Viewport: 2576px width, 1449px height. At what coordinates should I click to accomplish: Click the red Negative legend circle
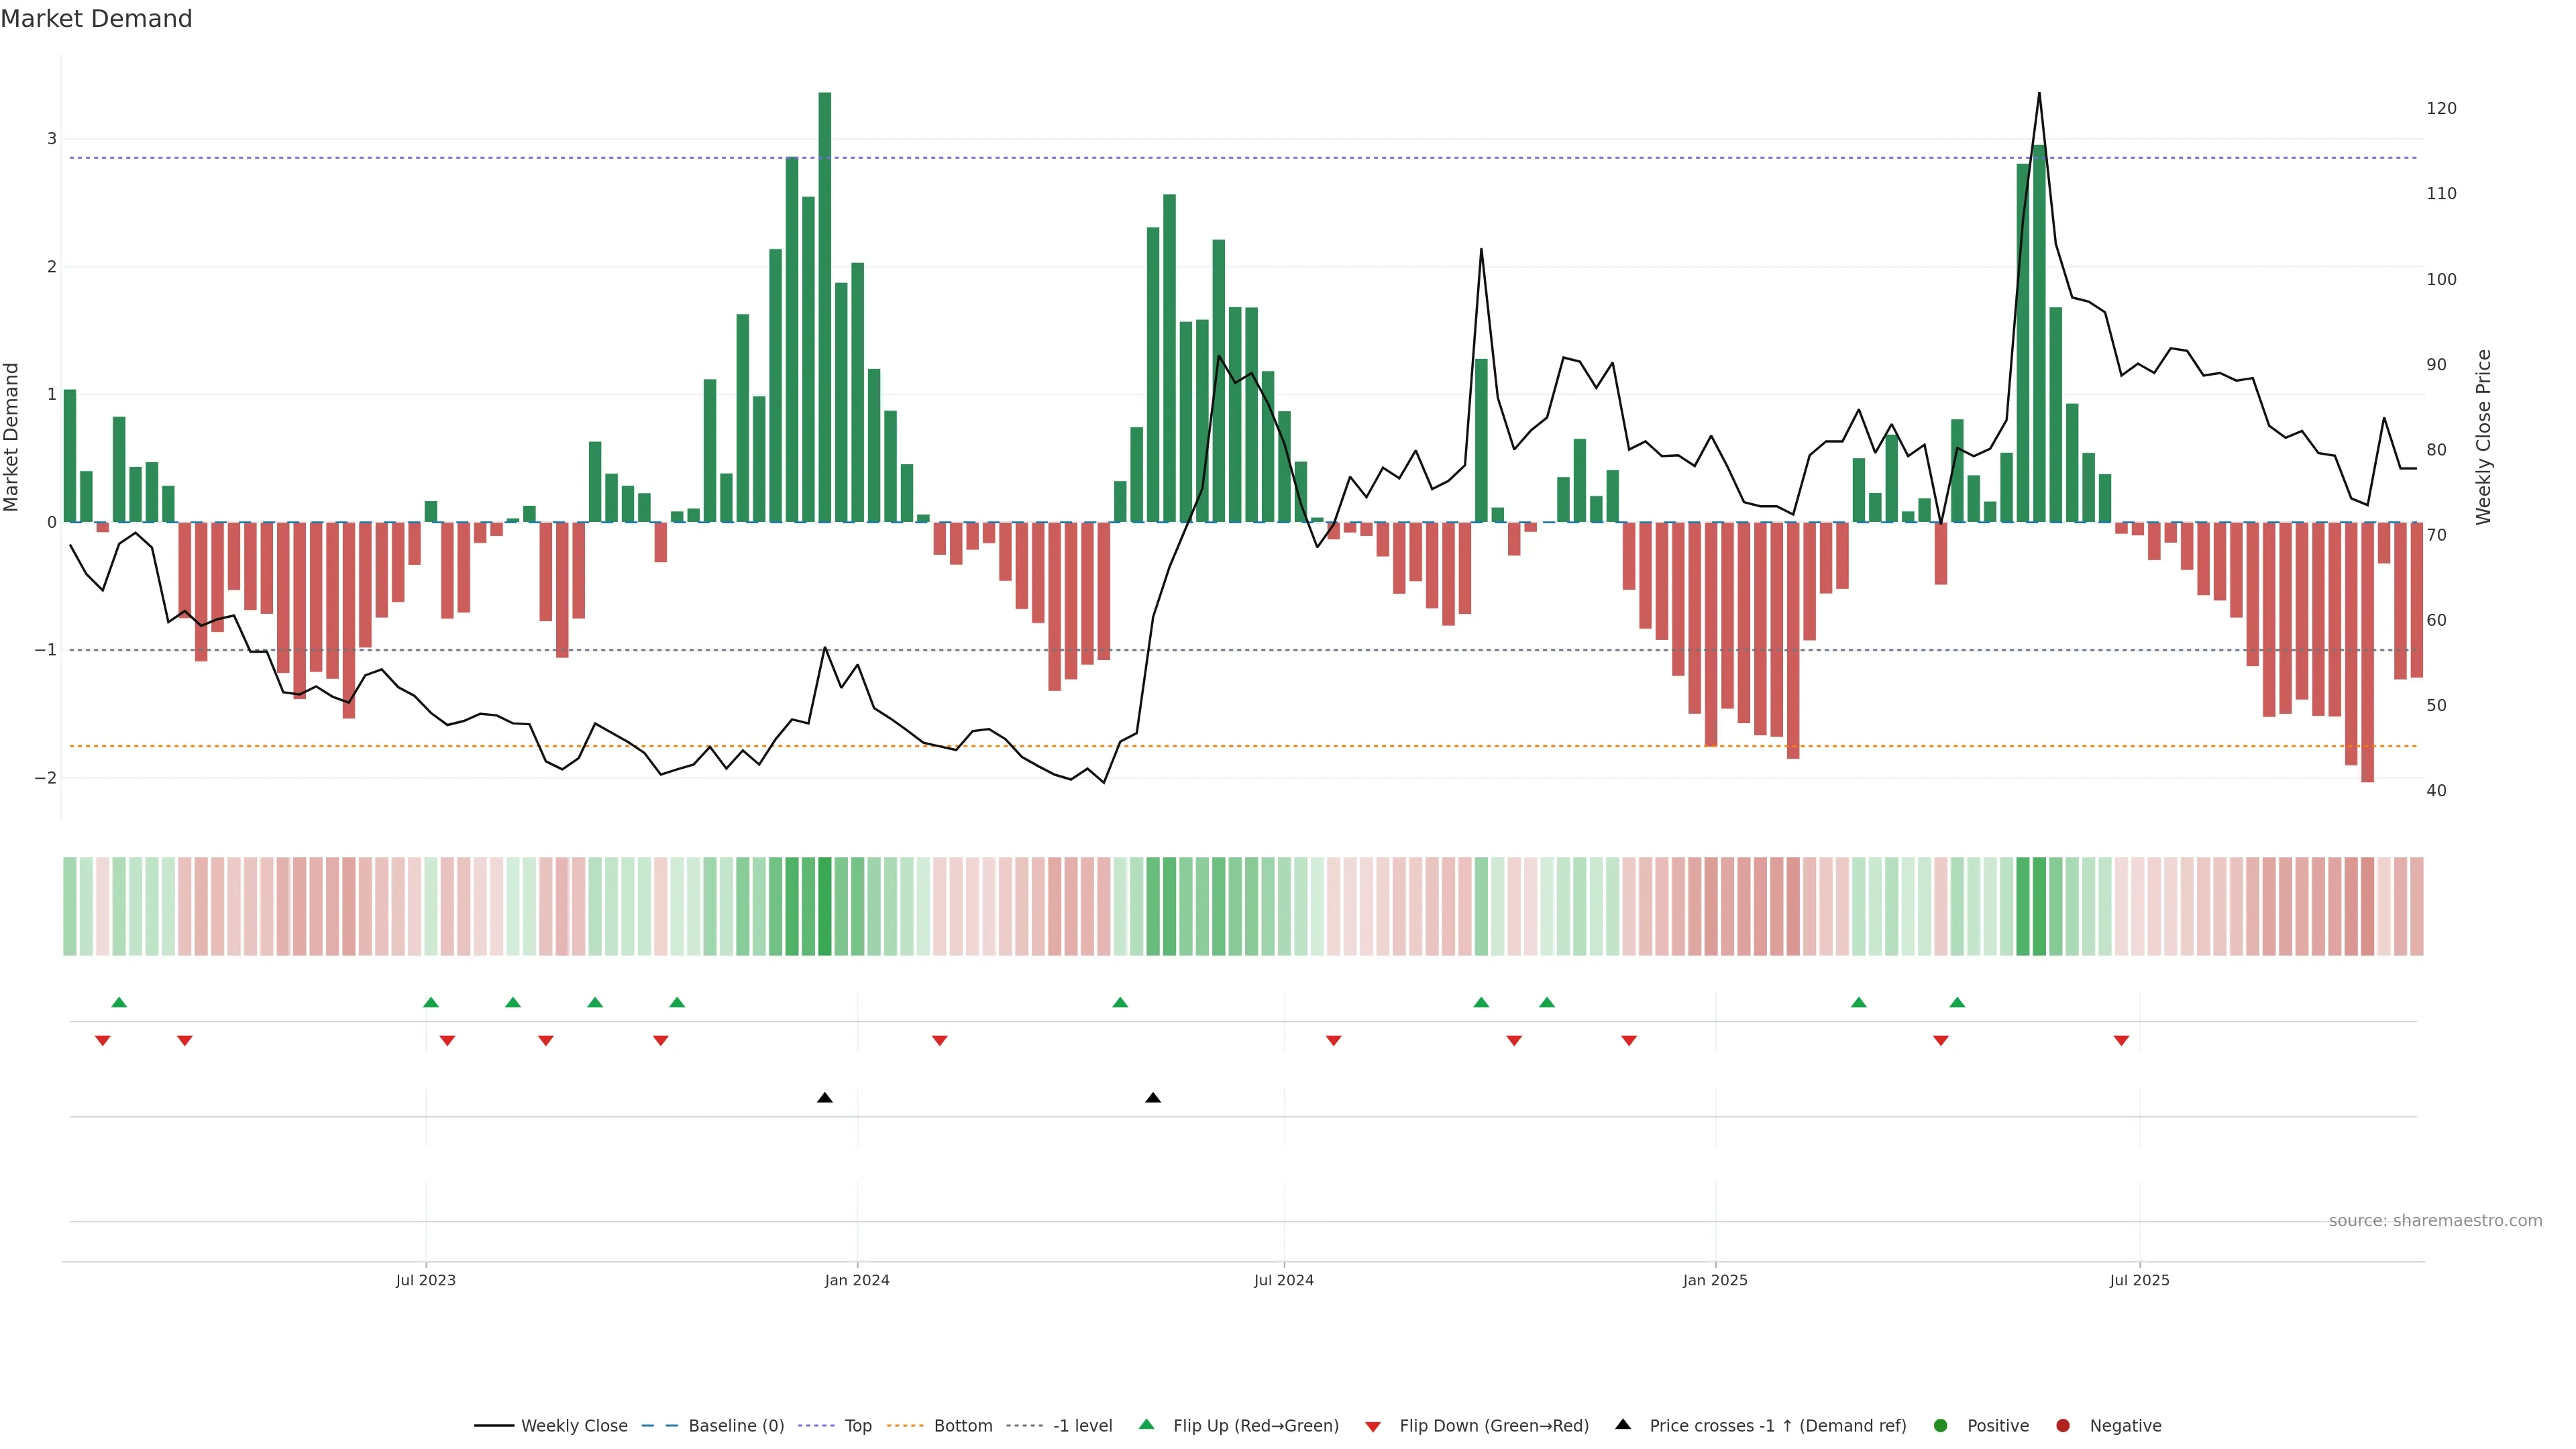pos(2063,1426)
